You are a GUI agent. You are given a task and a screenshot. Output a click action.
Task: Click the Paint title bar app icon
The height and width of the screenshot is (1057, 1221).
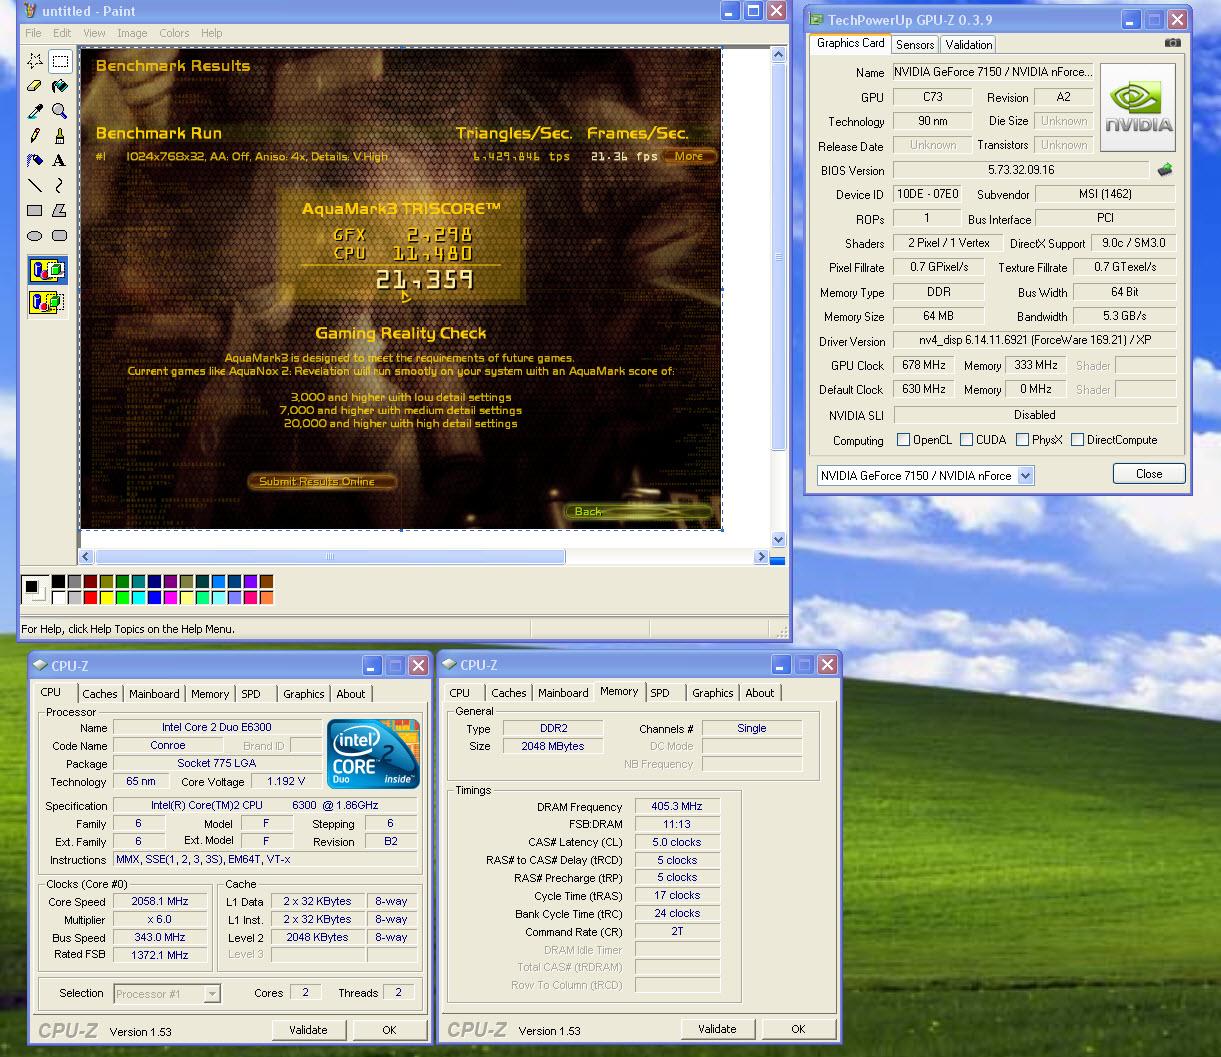[30, 11]
